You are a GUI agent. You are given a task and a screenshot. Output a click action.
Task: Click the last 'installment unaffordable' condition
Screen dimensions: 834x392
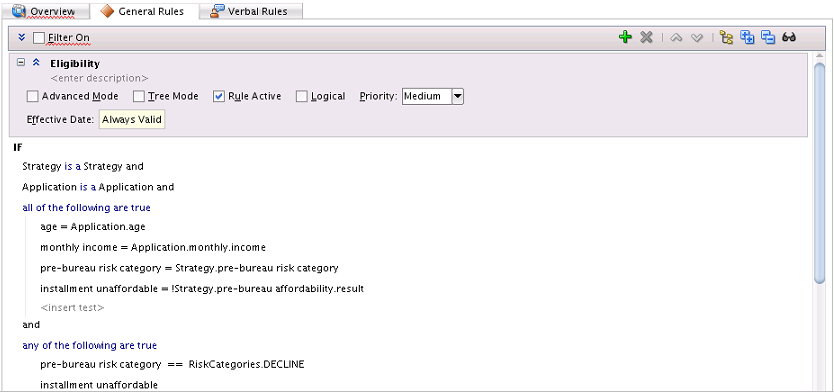[x=99, y=385]
